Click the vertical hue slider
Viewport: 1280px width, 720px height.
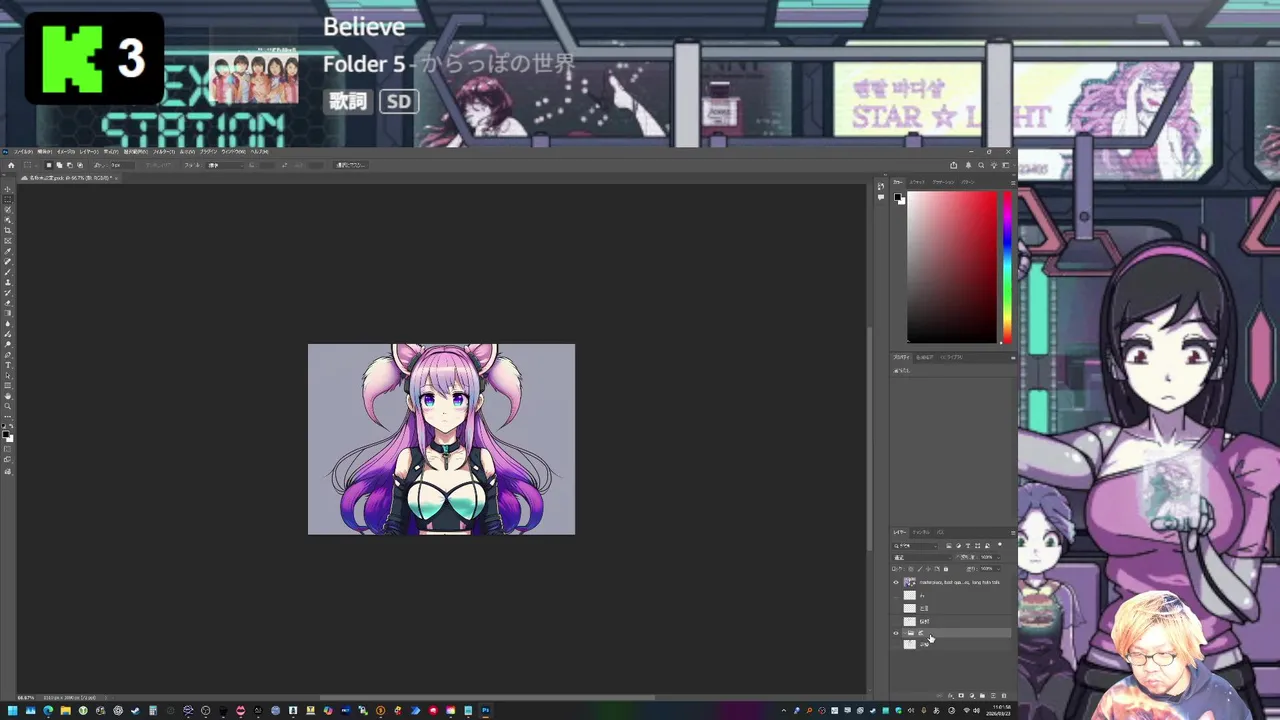(1007, 266)
